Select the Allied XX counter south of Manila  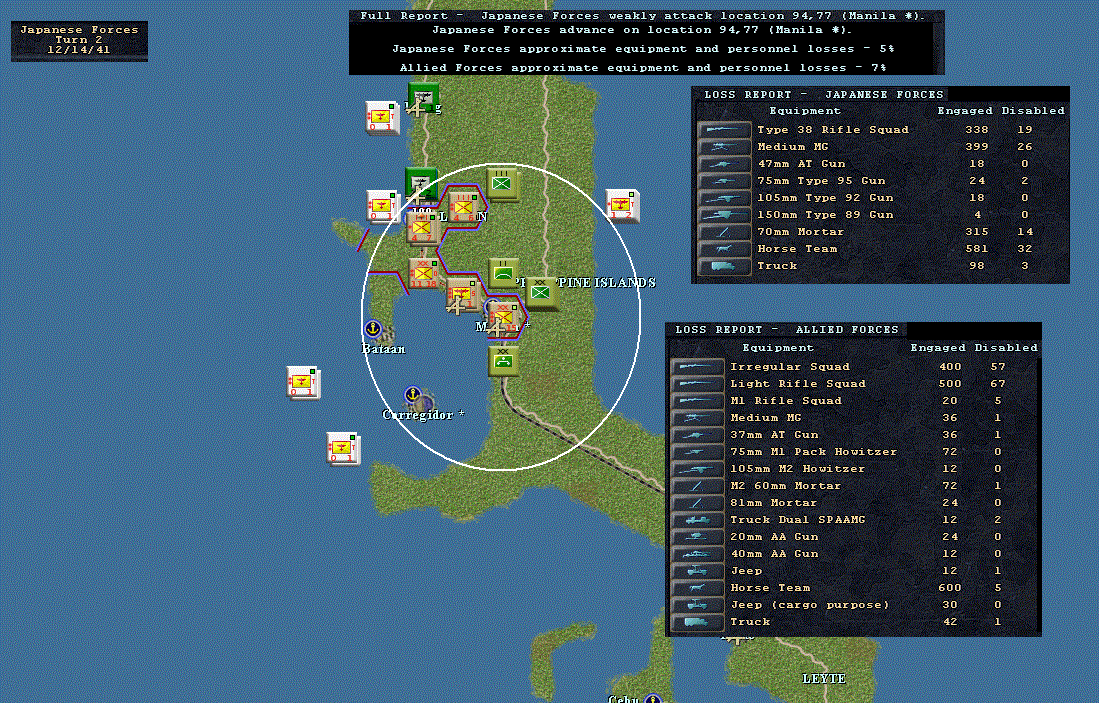coord(503,362)
